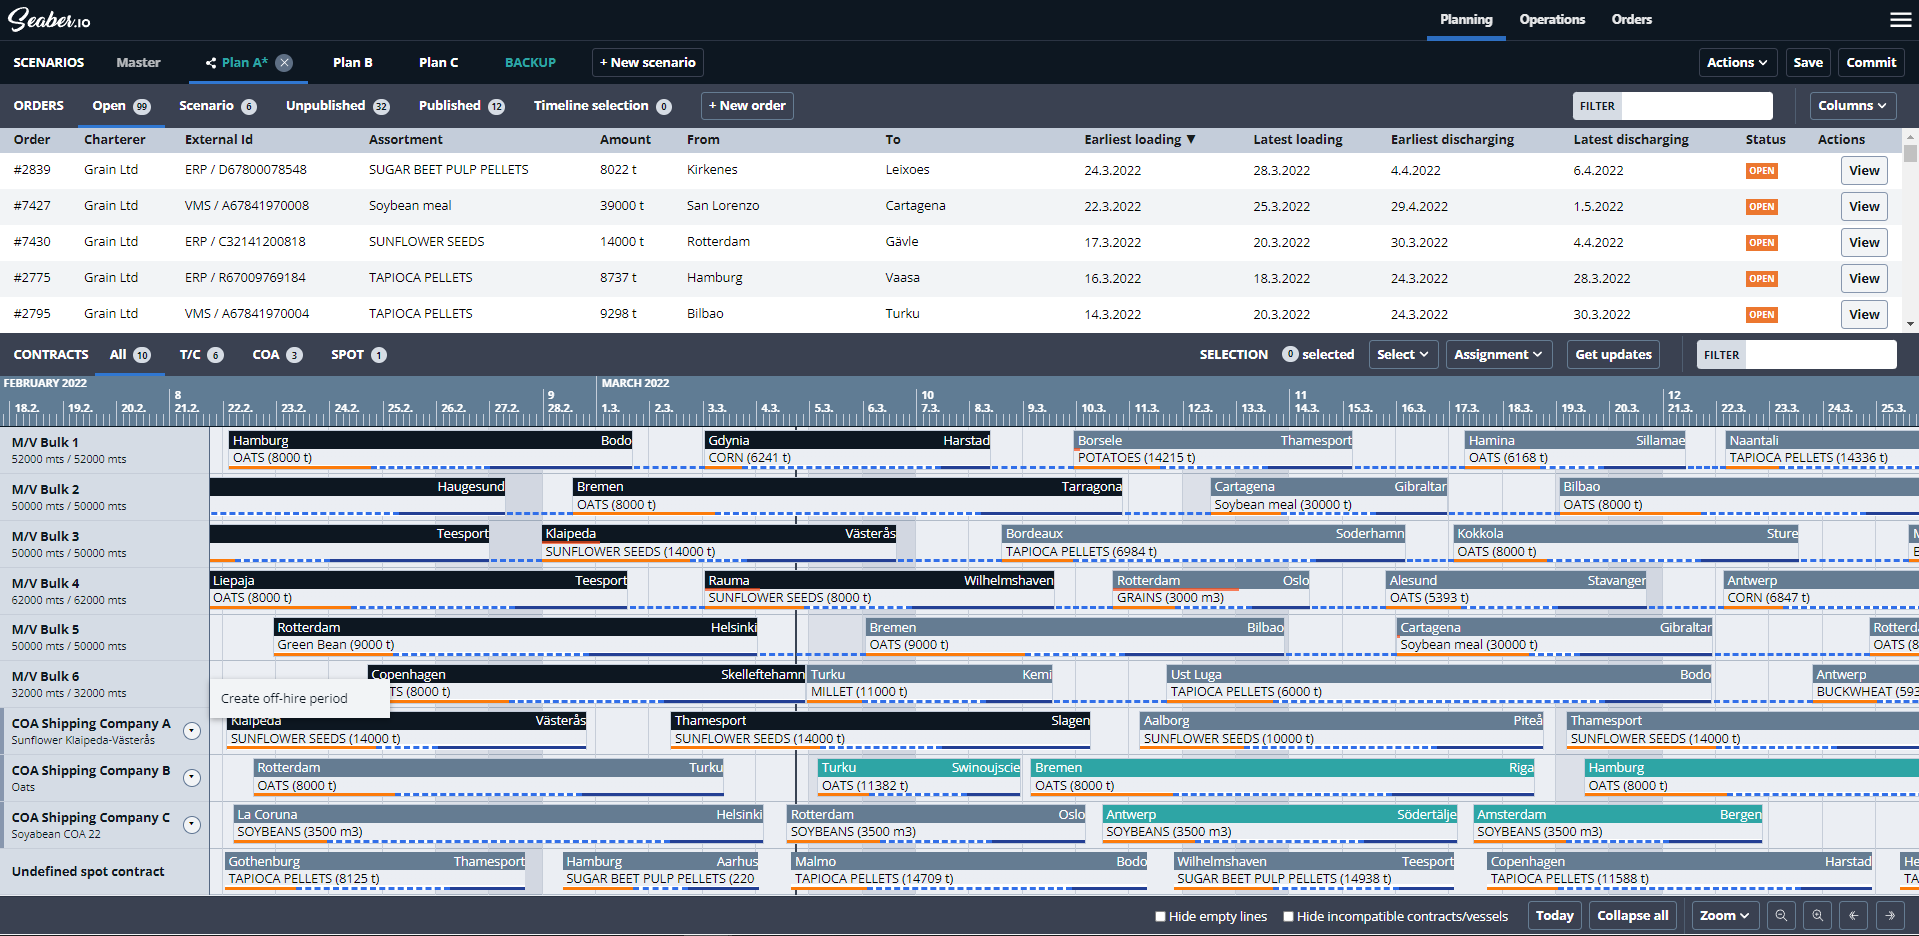Zoom out using the magnifier-minus icon
Screen dimensions: 1919x936
[1782, 915]
